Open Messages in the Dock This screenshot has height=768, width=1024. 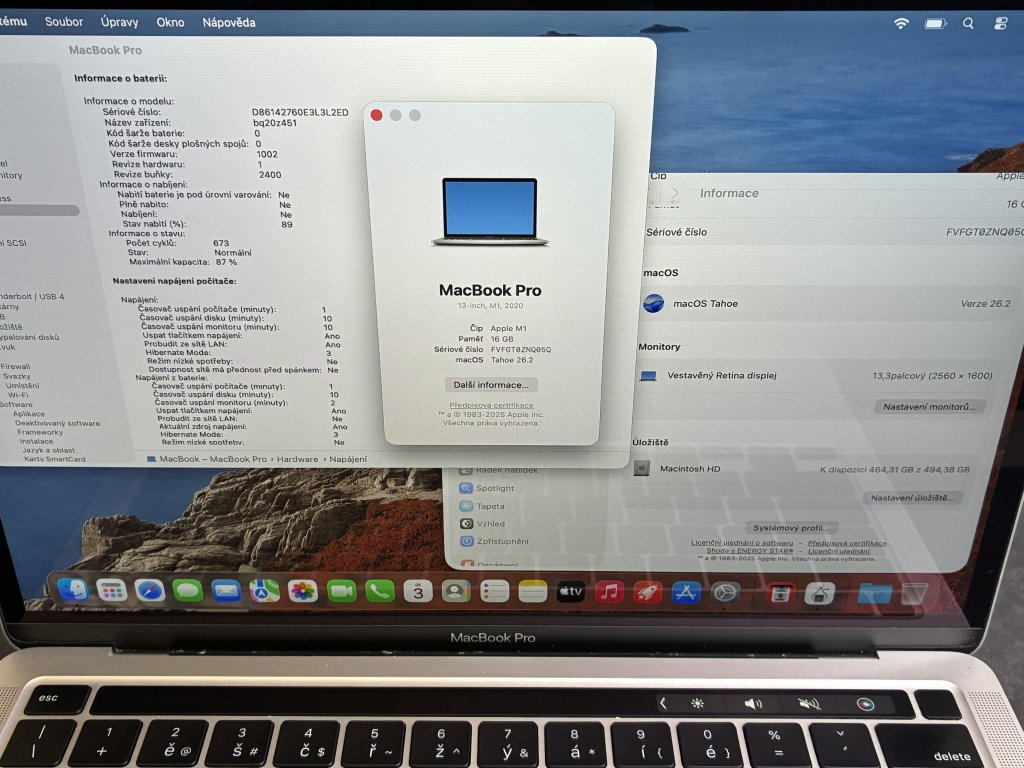(188, 590)
